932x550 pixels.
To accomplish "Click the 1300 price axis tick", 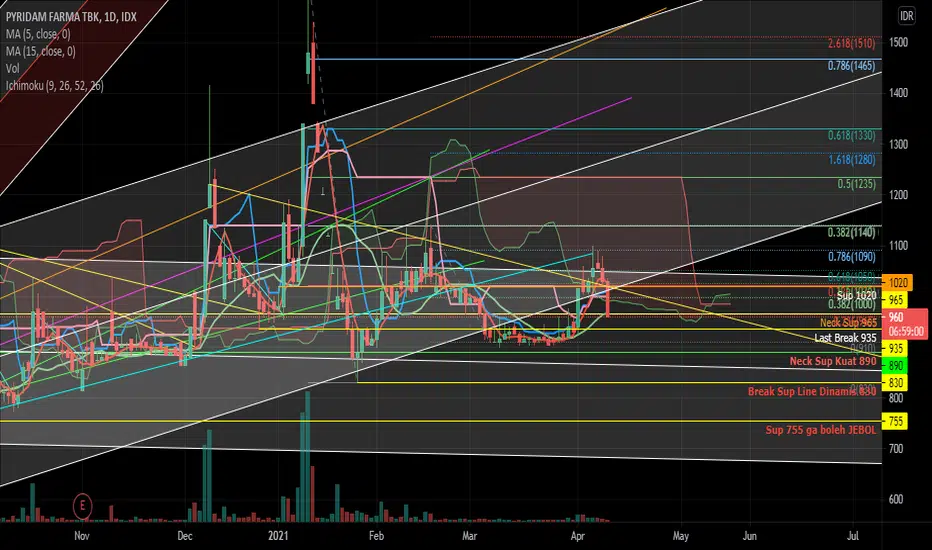I will [898, 144].
